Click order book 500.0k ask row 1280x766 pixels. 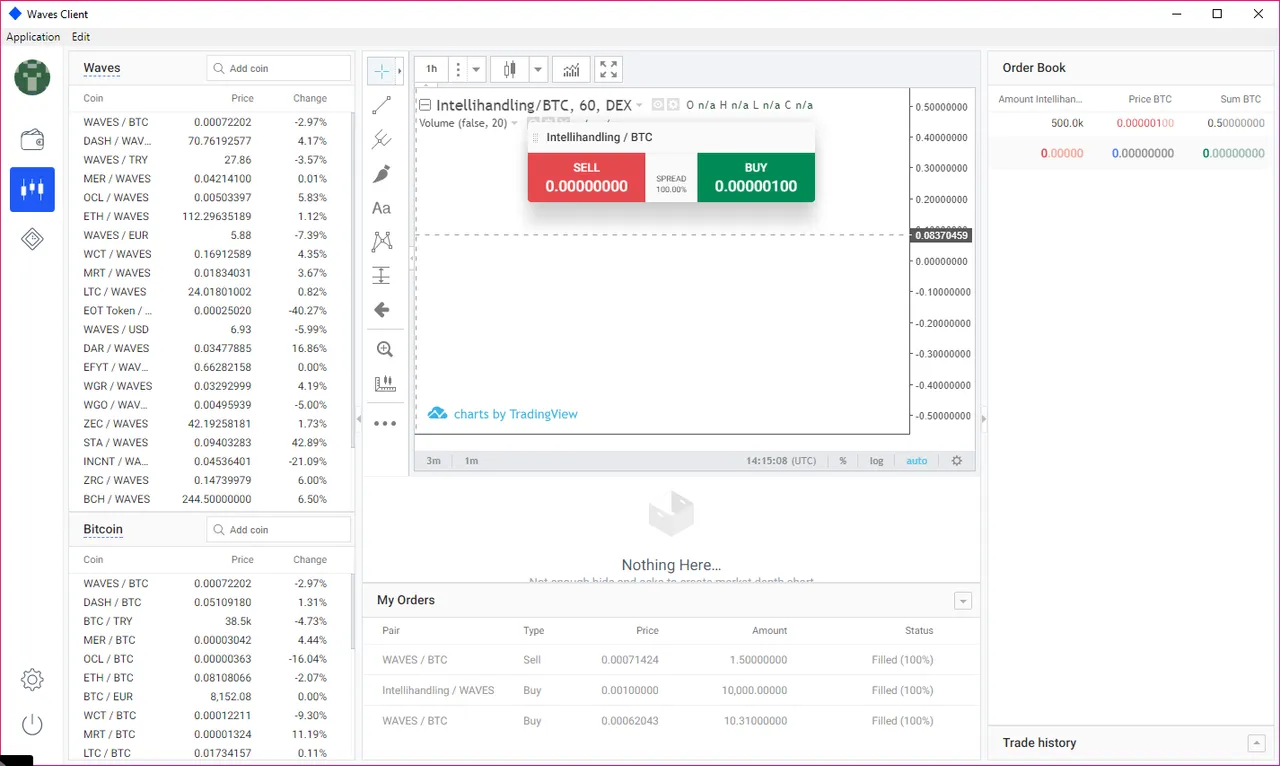[1133, 123]
